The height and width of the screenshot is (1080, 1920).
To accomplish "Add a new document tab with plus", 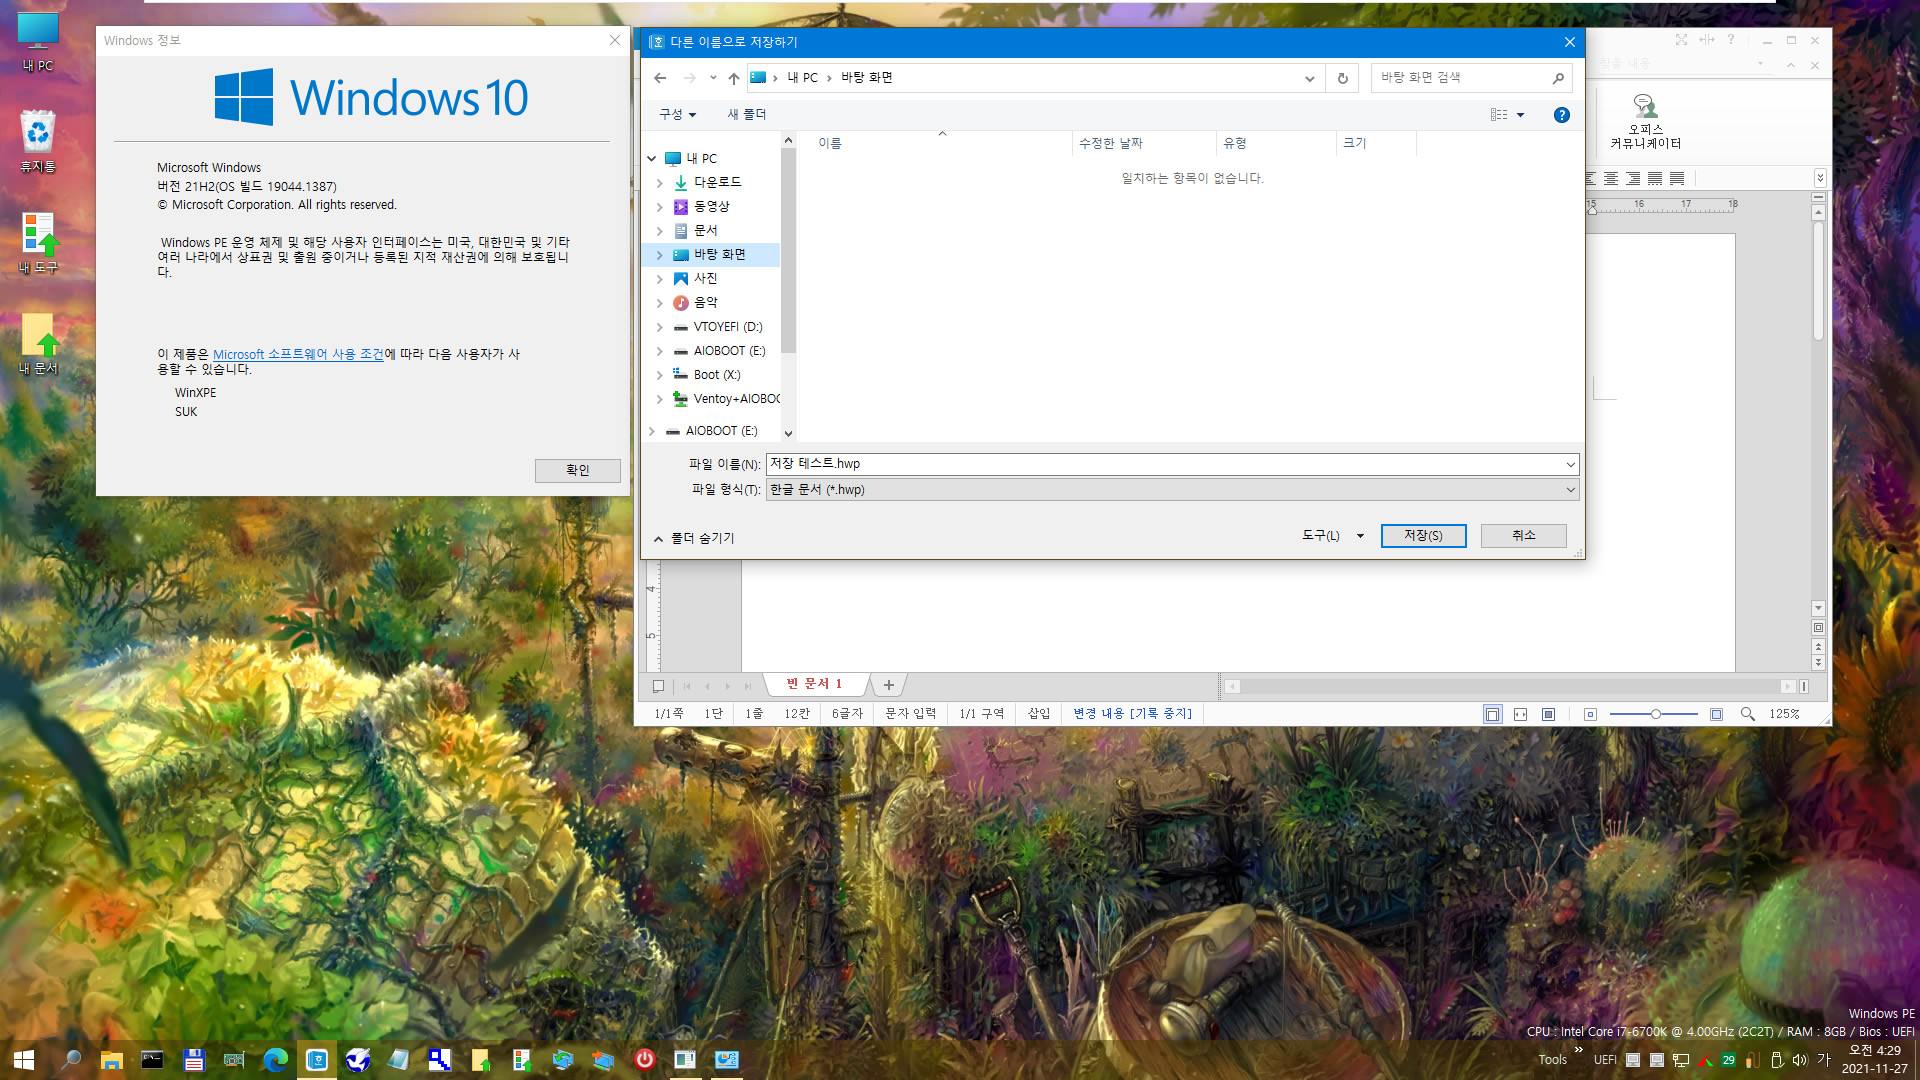I will (x=888, y=685).
